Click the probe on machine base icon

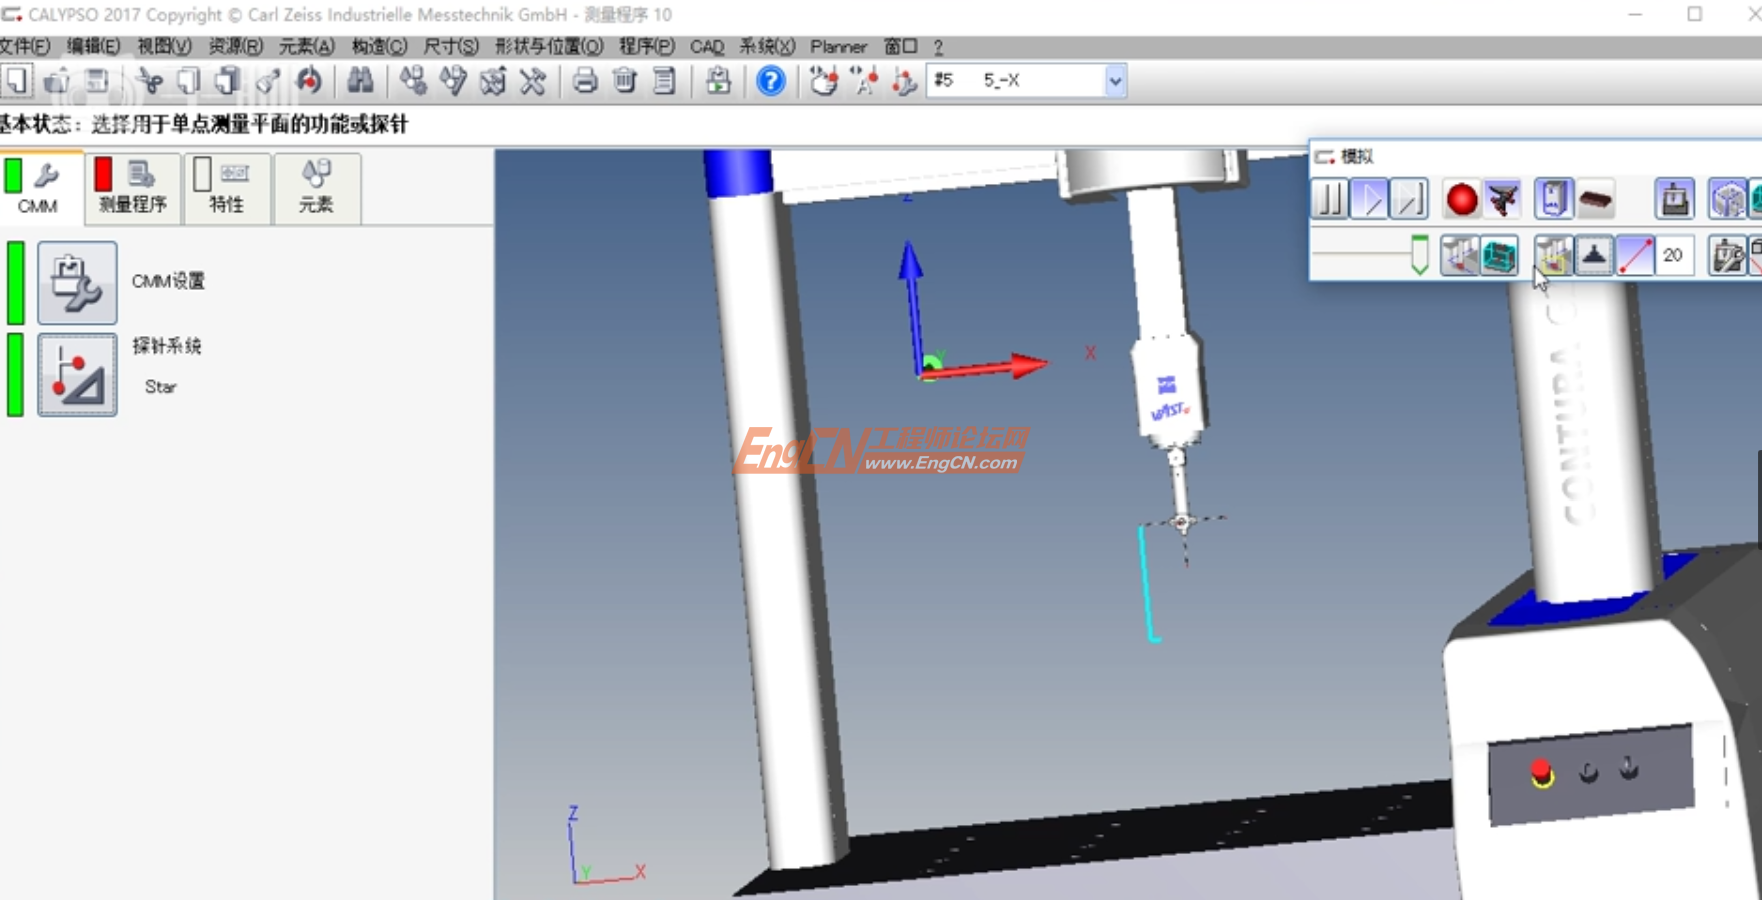(x=1674, y=199)
